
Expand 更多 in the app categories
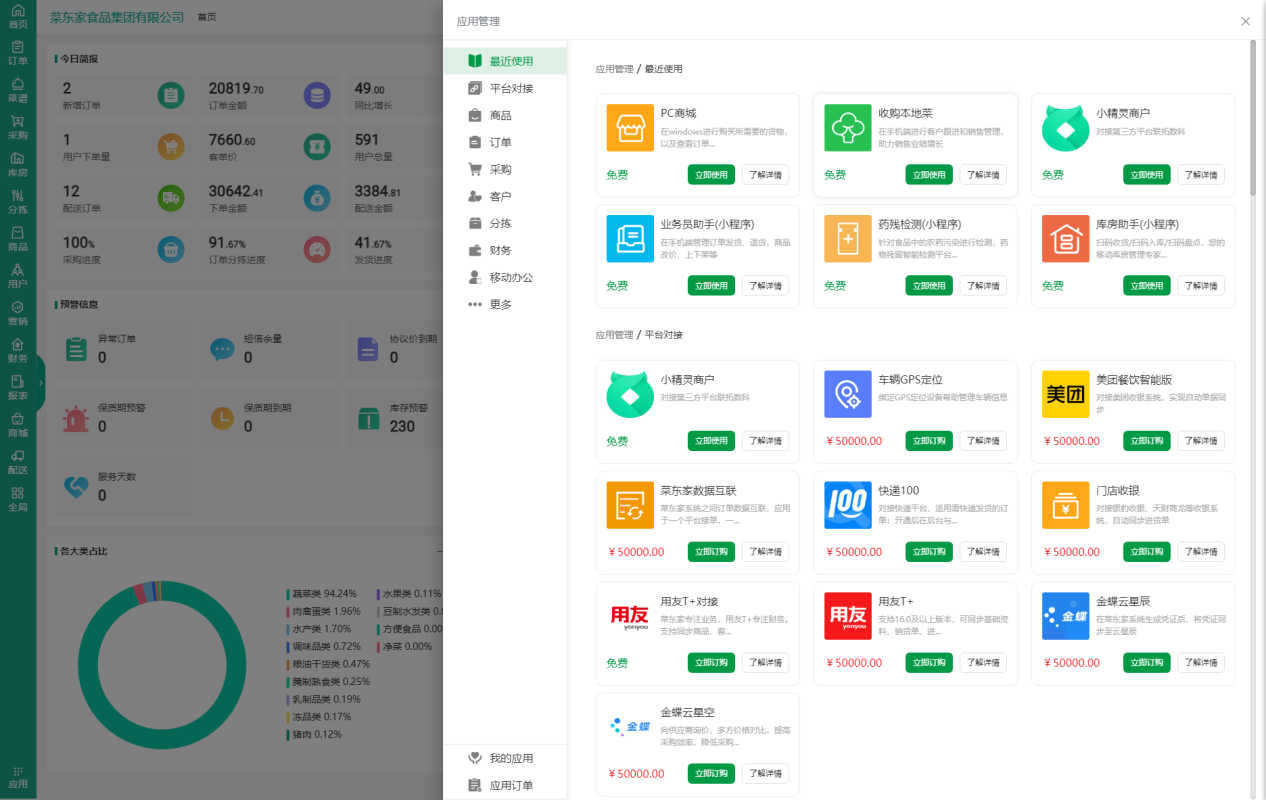(500, 304)
